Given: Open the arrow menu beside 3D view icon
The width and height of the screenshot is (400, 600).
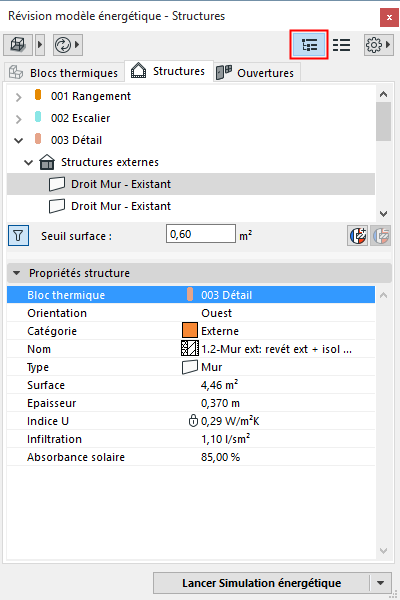Looking at the screenshot, I should (x=40, y=45).
